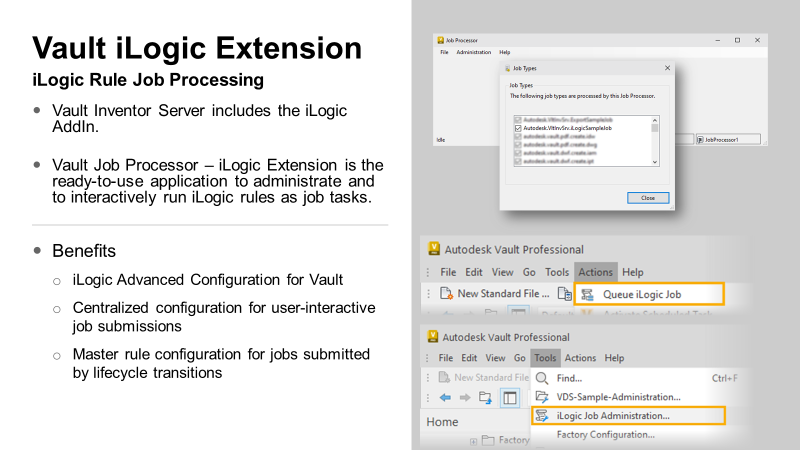
Task: Click the VDS-Sample-Administration folder icon
Action: tap(542, 397)
